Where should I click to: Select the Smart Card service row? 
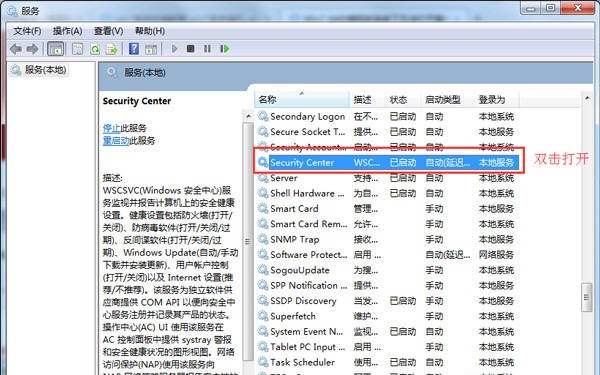pos(387,209)
